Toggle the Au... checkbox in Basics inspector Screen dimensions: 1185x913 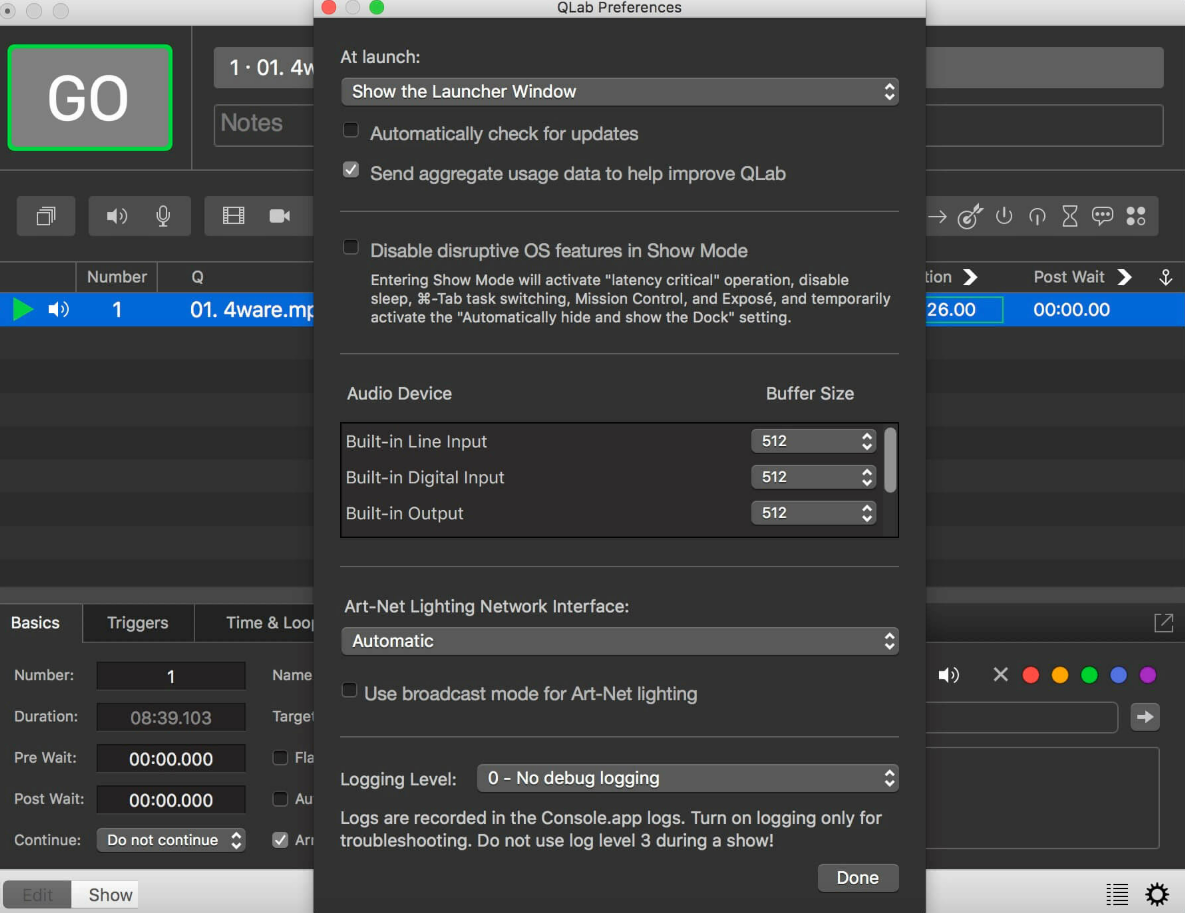pyautogui.click(x=280, y=799)
